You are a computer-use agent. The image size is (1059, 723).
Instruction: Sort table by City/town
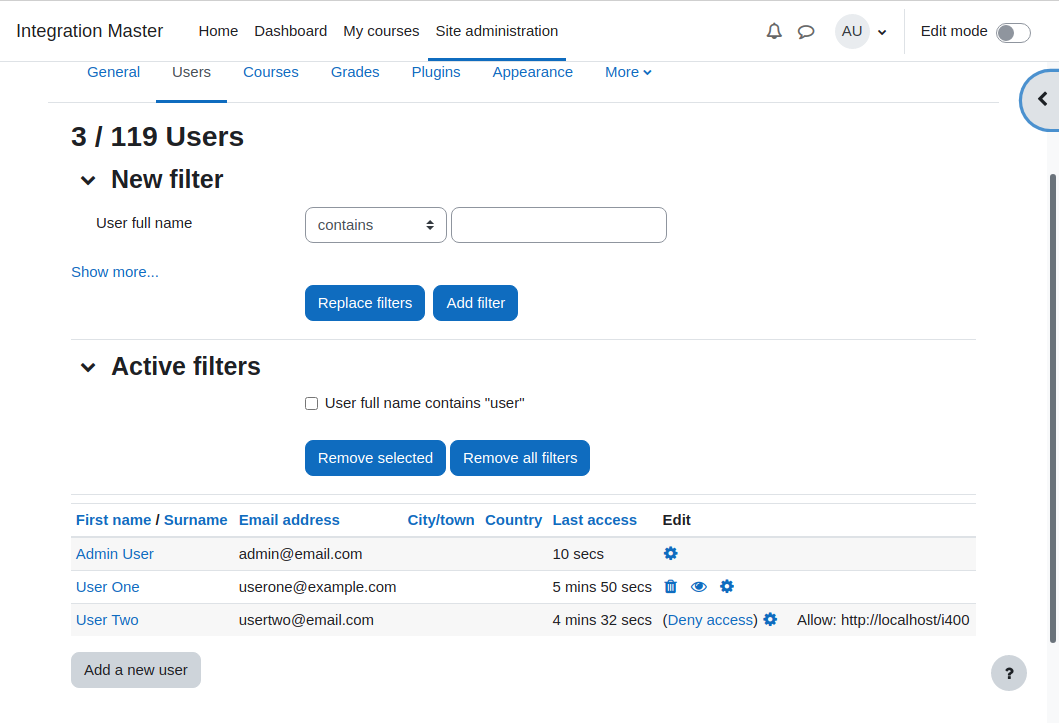coord(440,520)
